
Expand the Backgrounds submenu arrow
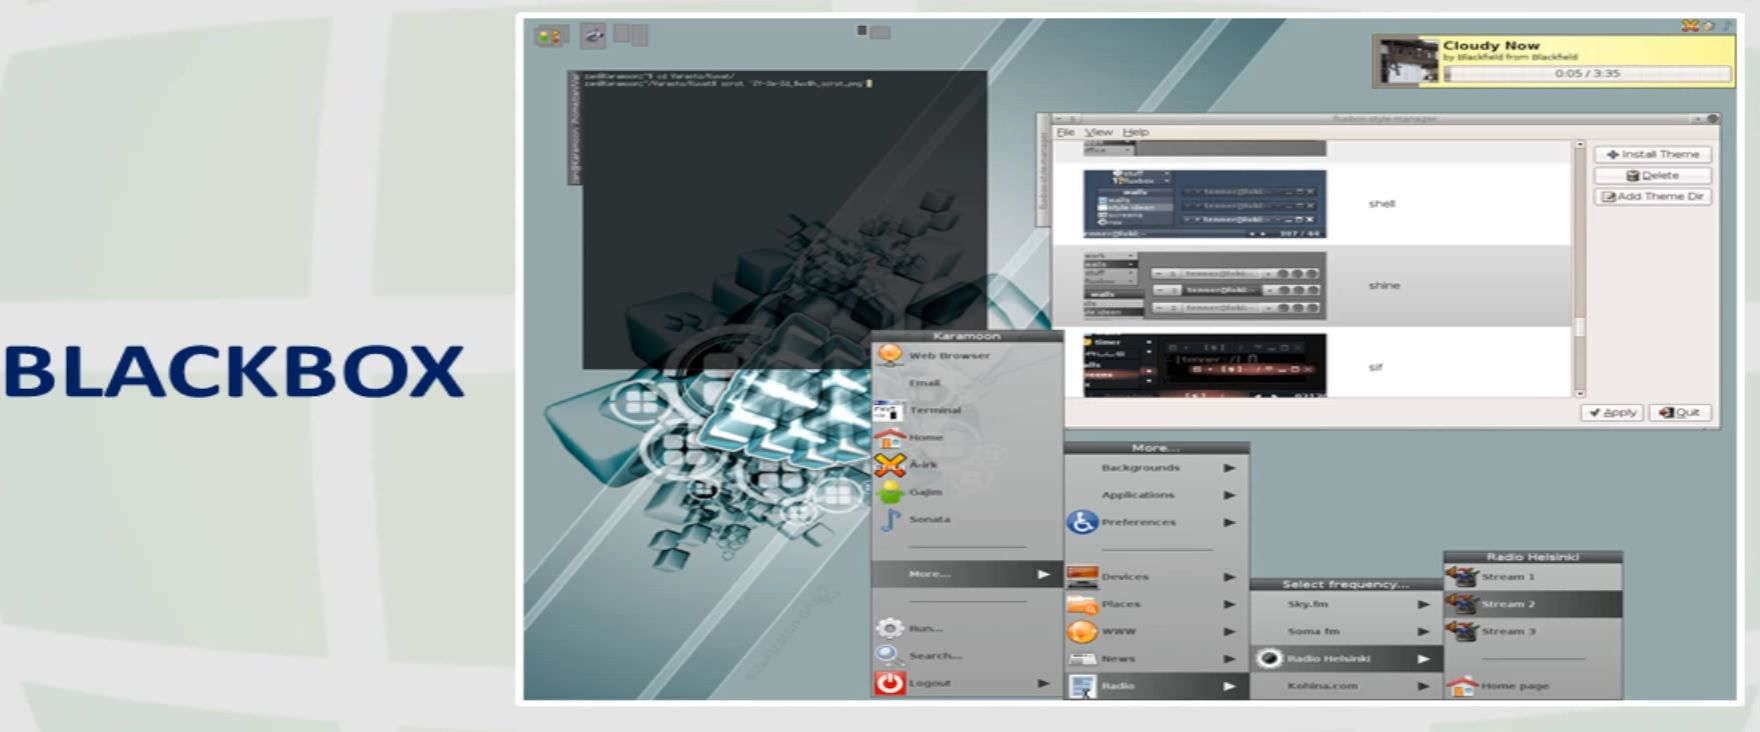(x=1229, y=468)
